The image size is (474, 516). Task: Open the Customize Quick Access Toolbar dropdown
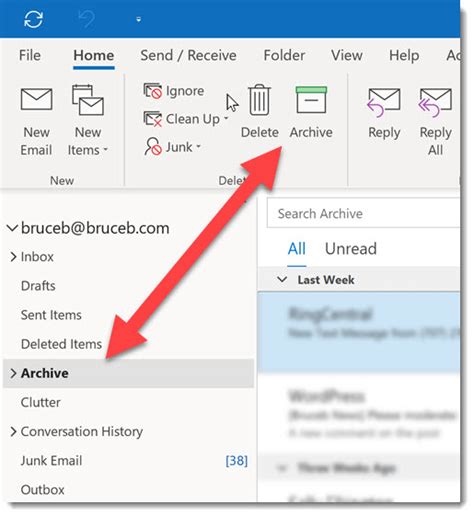(x=139, y=20)
